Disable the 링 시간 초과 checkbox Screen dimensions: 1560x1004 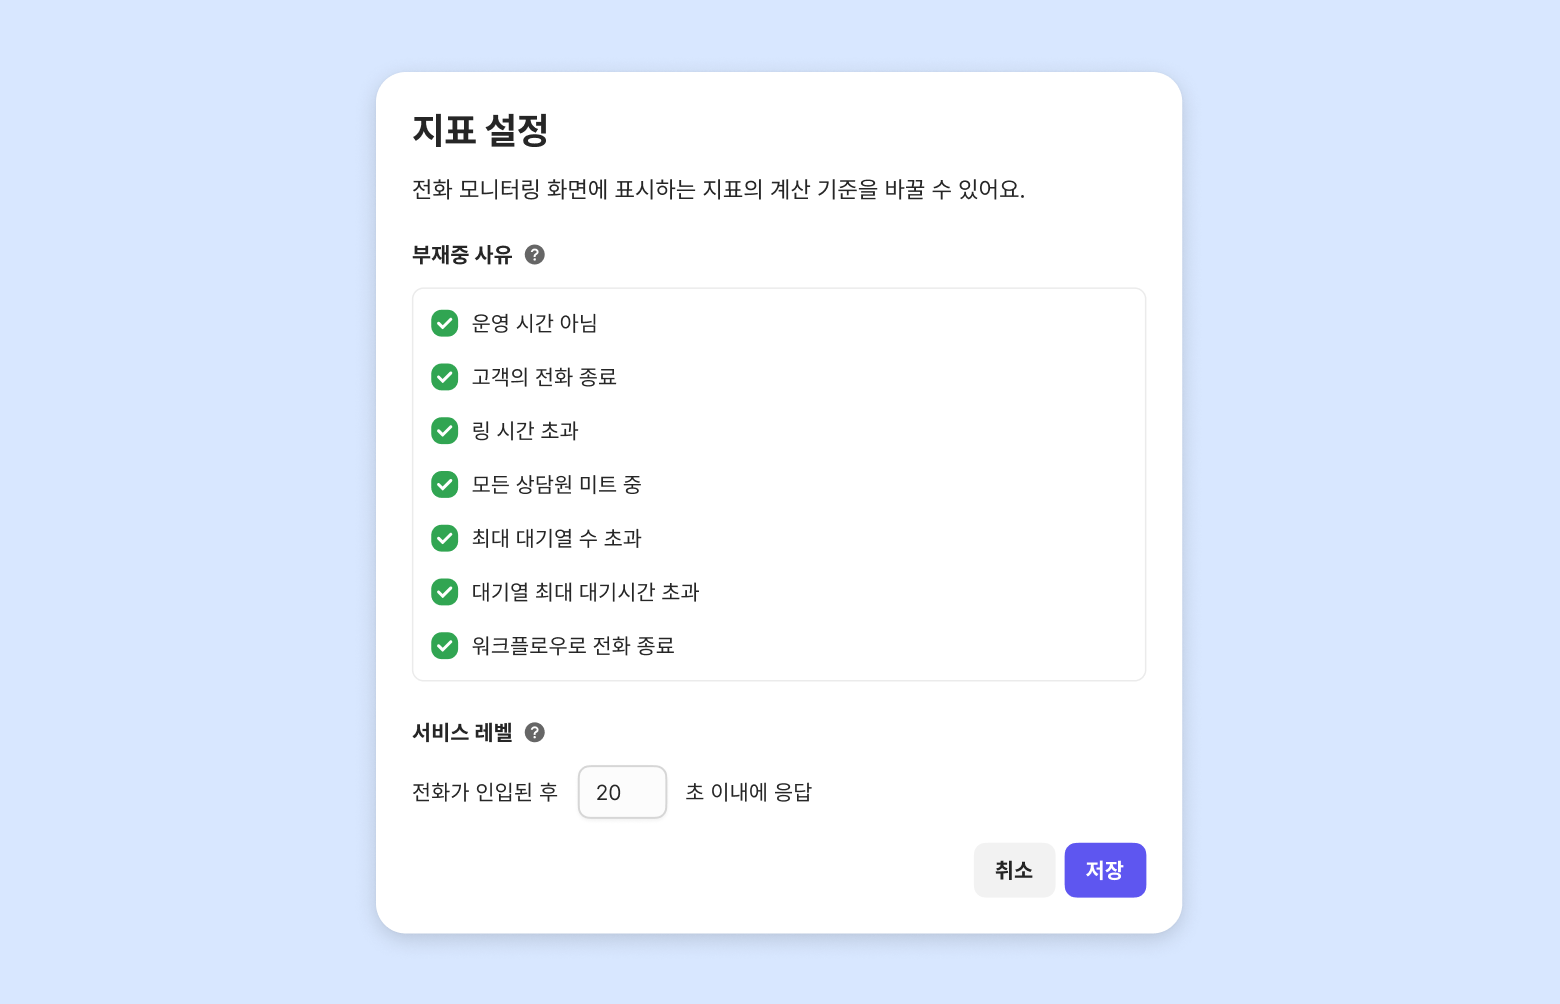point(445,431)
